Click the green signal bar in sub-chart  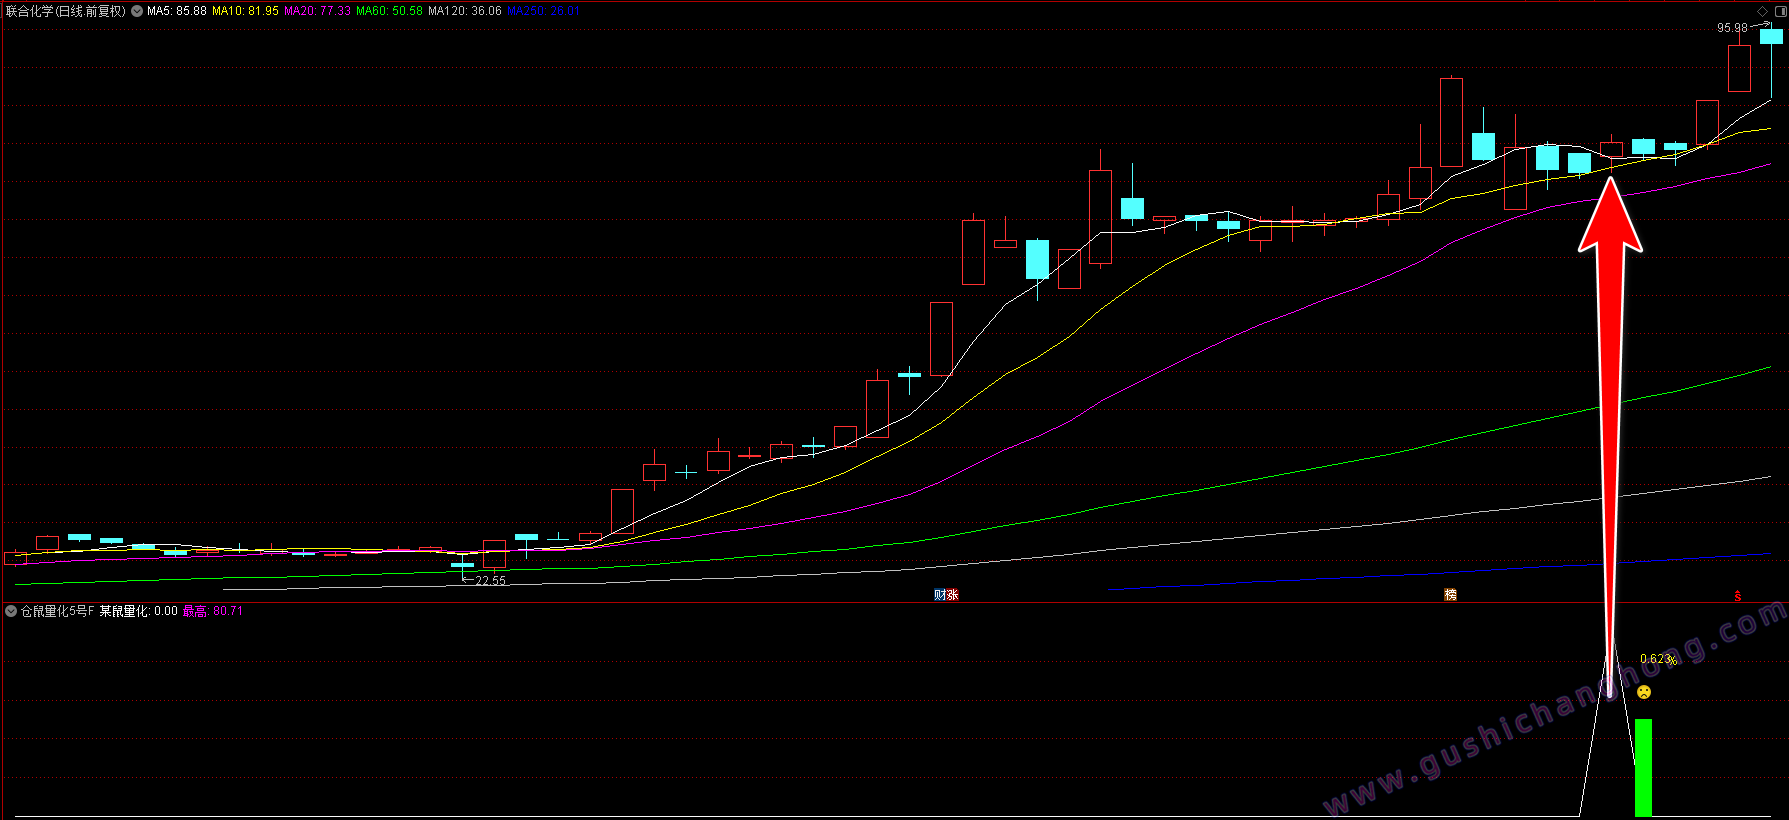pyautogui.click(x=1643, y=768)
